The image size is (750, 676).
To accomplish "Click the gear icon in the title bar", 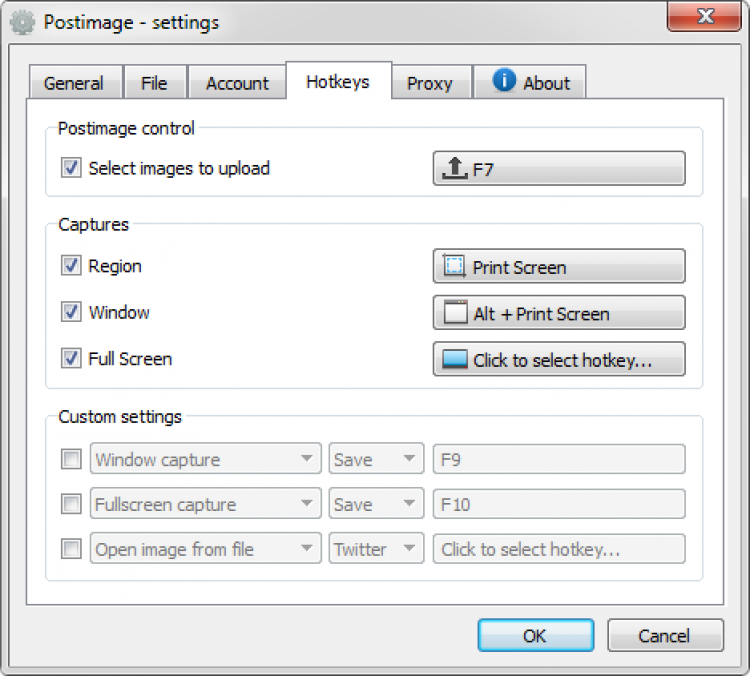I will tap(22, 21).
